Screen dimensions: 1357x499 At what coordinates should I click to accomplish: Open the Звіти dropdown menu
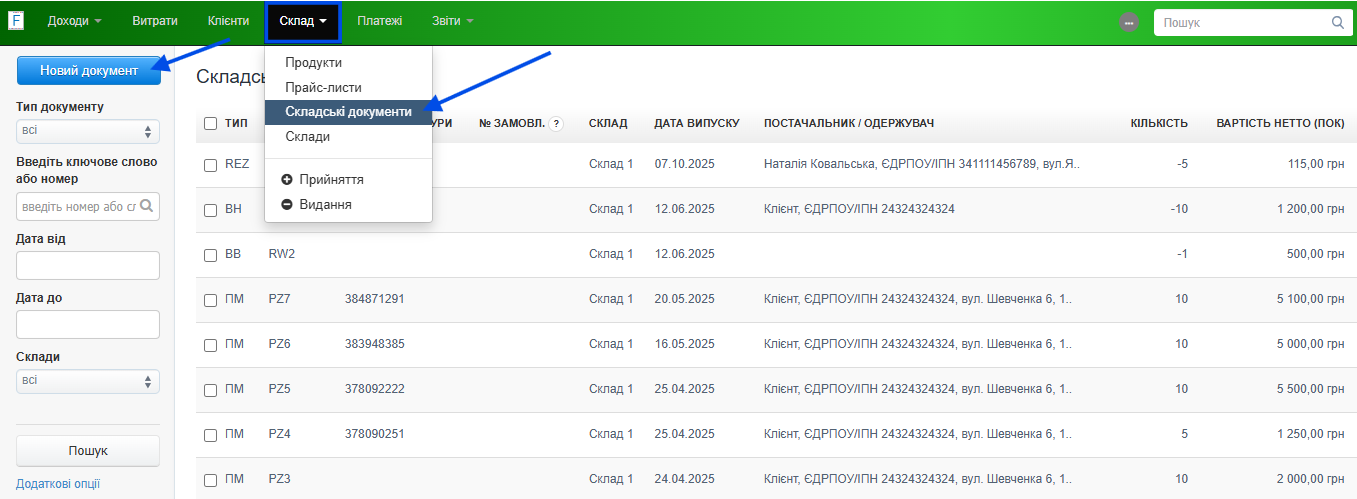tap(453, 21)
